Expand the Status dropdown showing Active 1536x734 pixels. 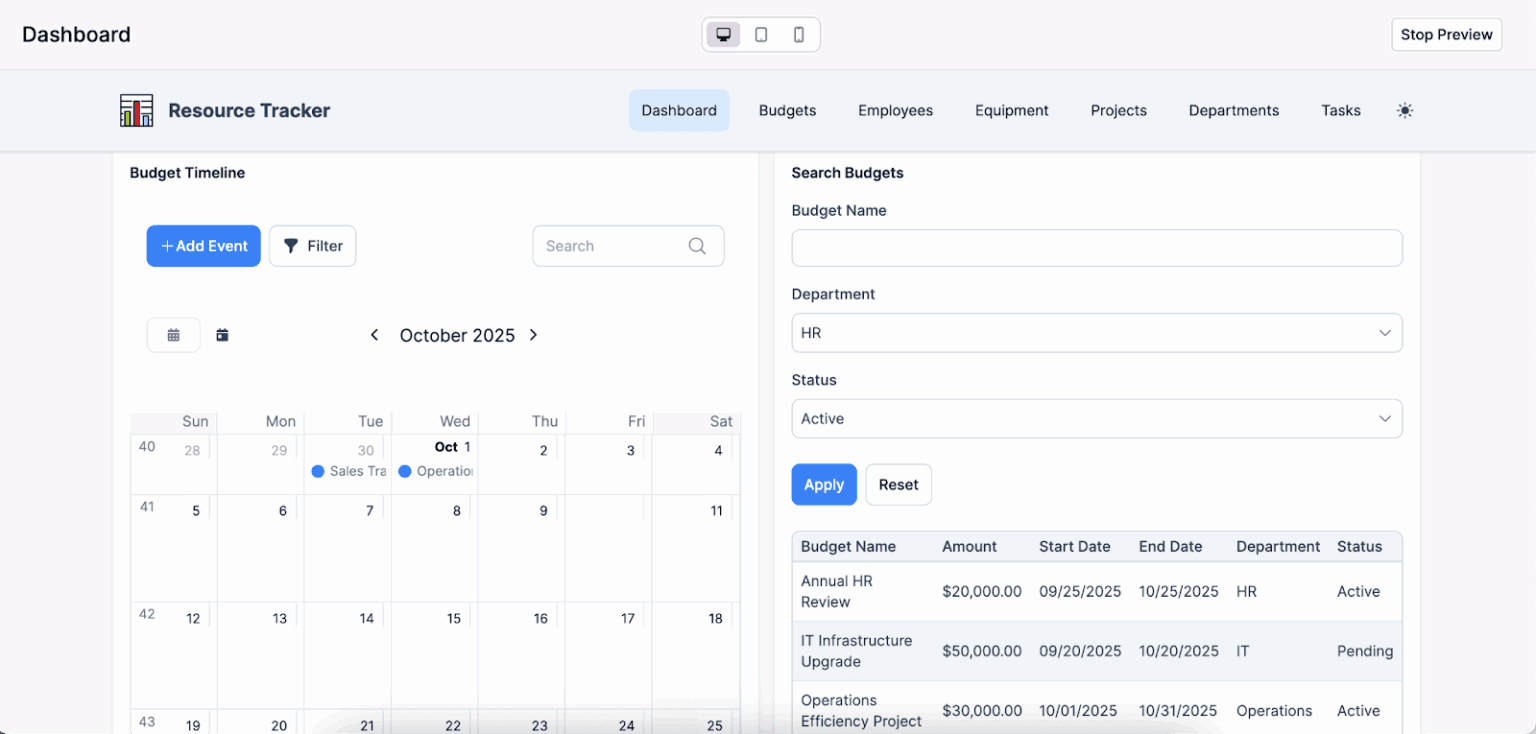[x=1096, y=419]
